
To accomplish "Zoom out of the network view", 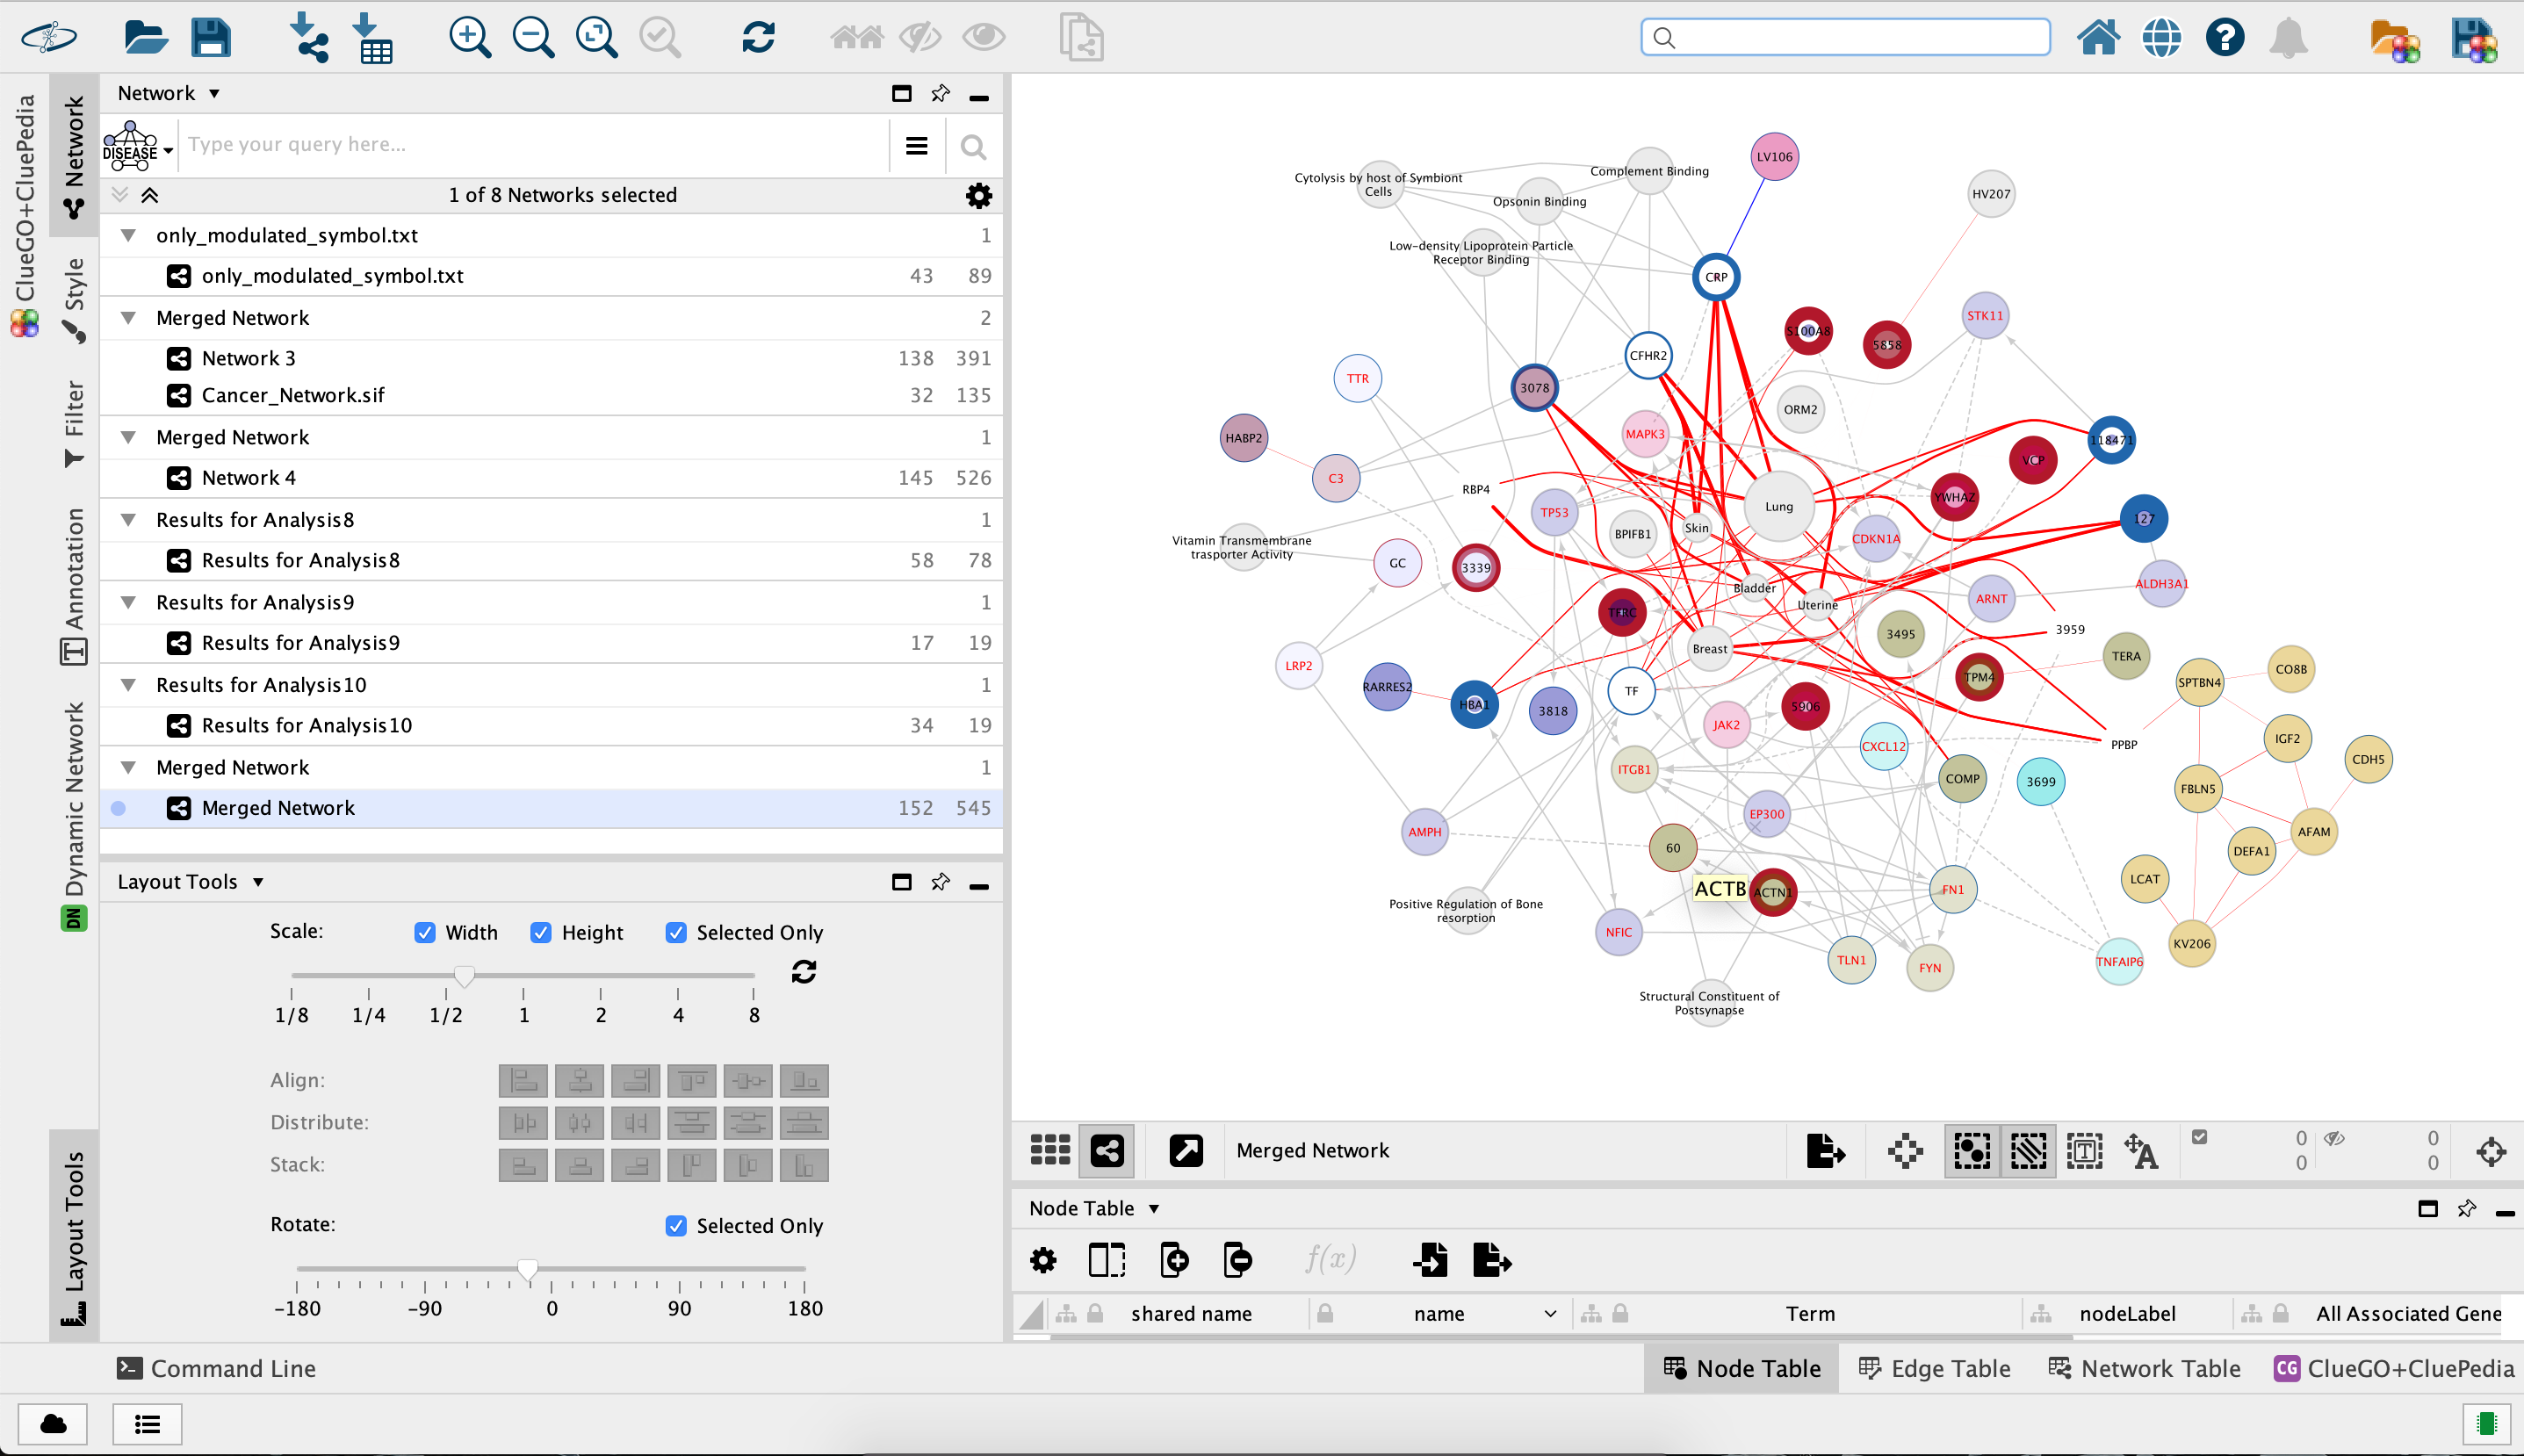I will 533,38.
